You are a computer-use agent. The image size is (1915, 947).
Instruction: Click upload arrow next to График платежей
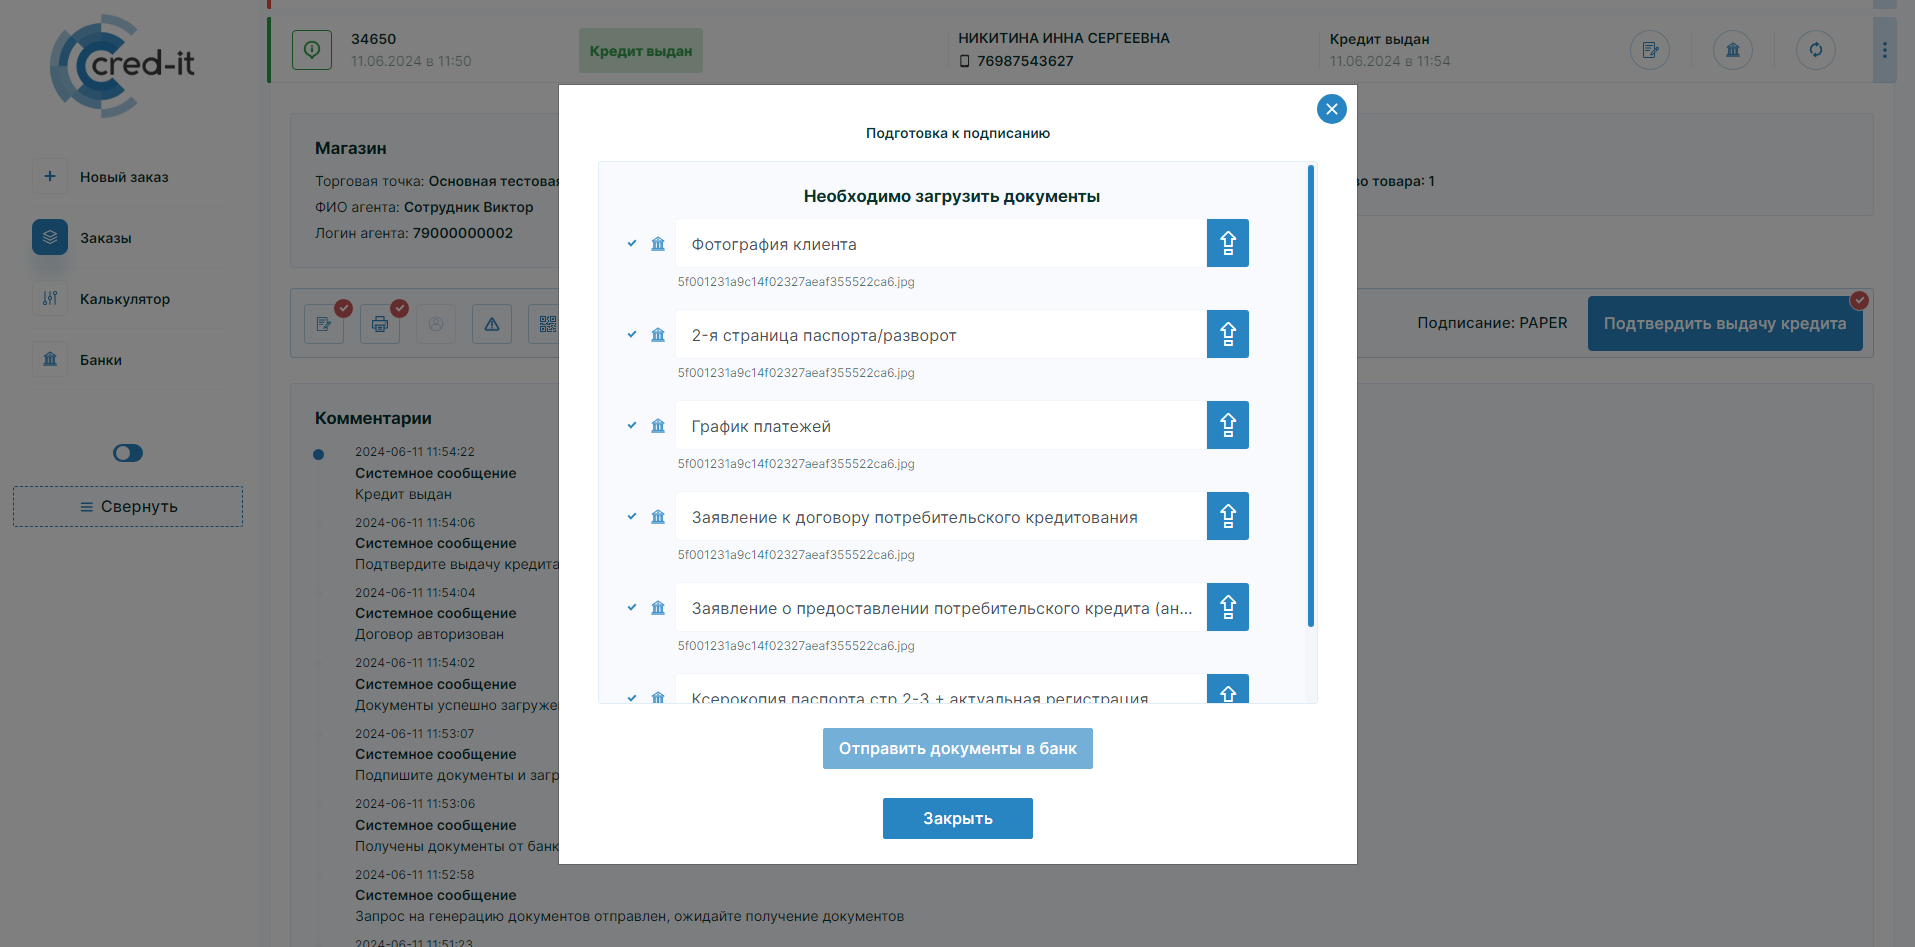click(x=1227, y=425)
